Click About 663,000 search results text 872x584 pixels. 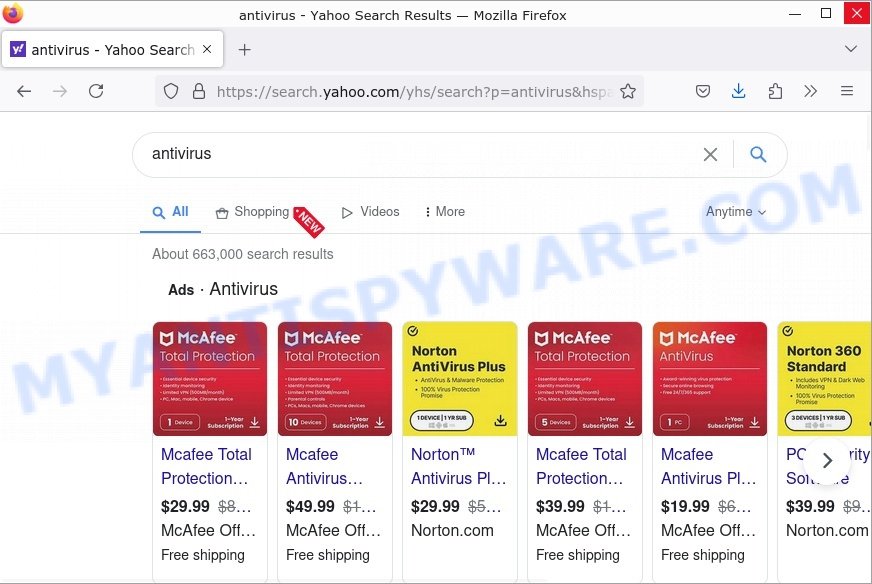[243, 254]
